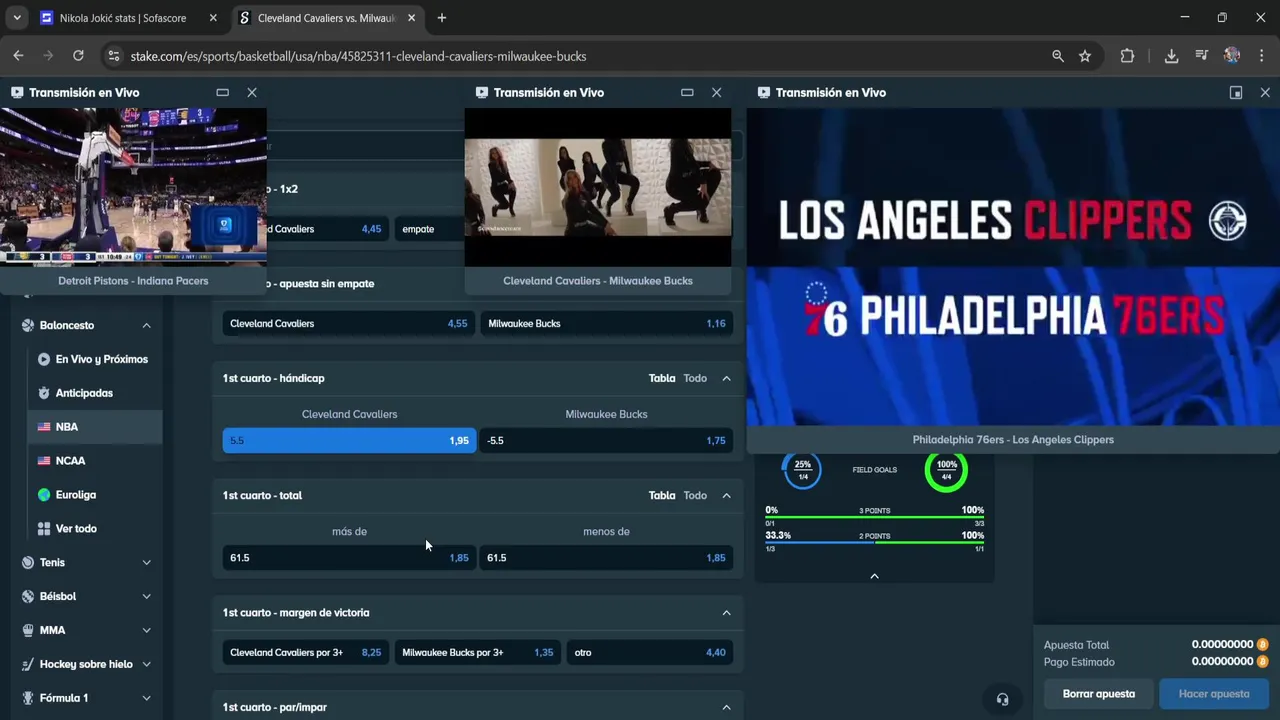The height and width of the screenshot is (720, 1280).
Task: Expand the Tenis sidebar section
Action: coord(146,562)
